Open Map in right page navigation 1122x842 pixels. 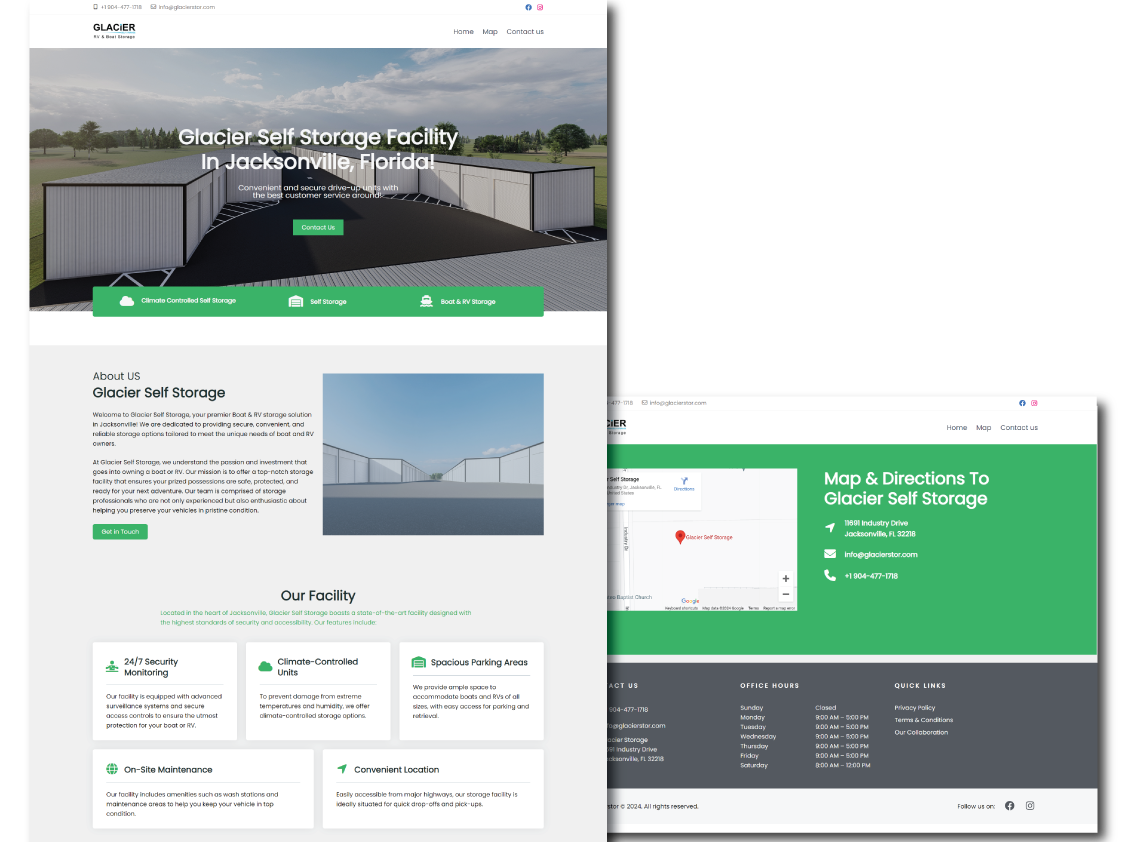pos(983,428)
